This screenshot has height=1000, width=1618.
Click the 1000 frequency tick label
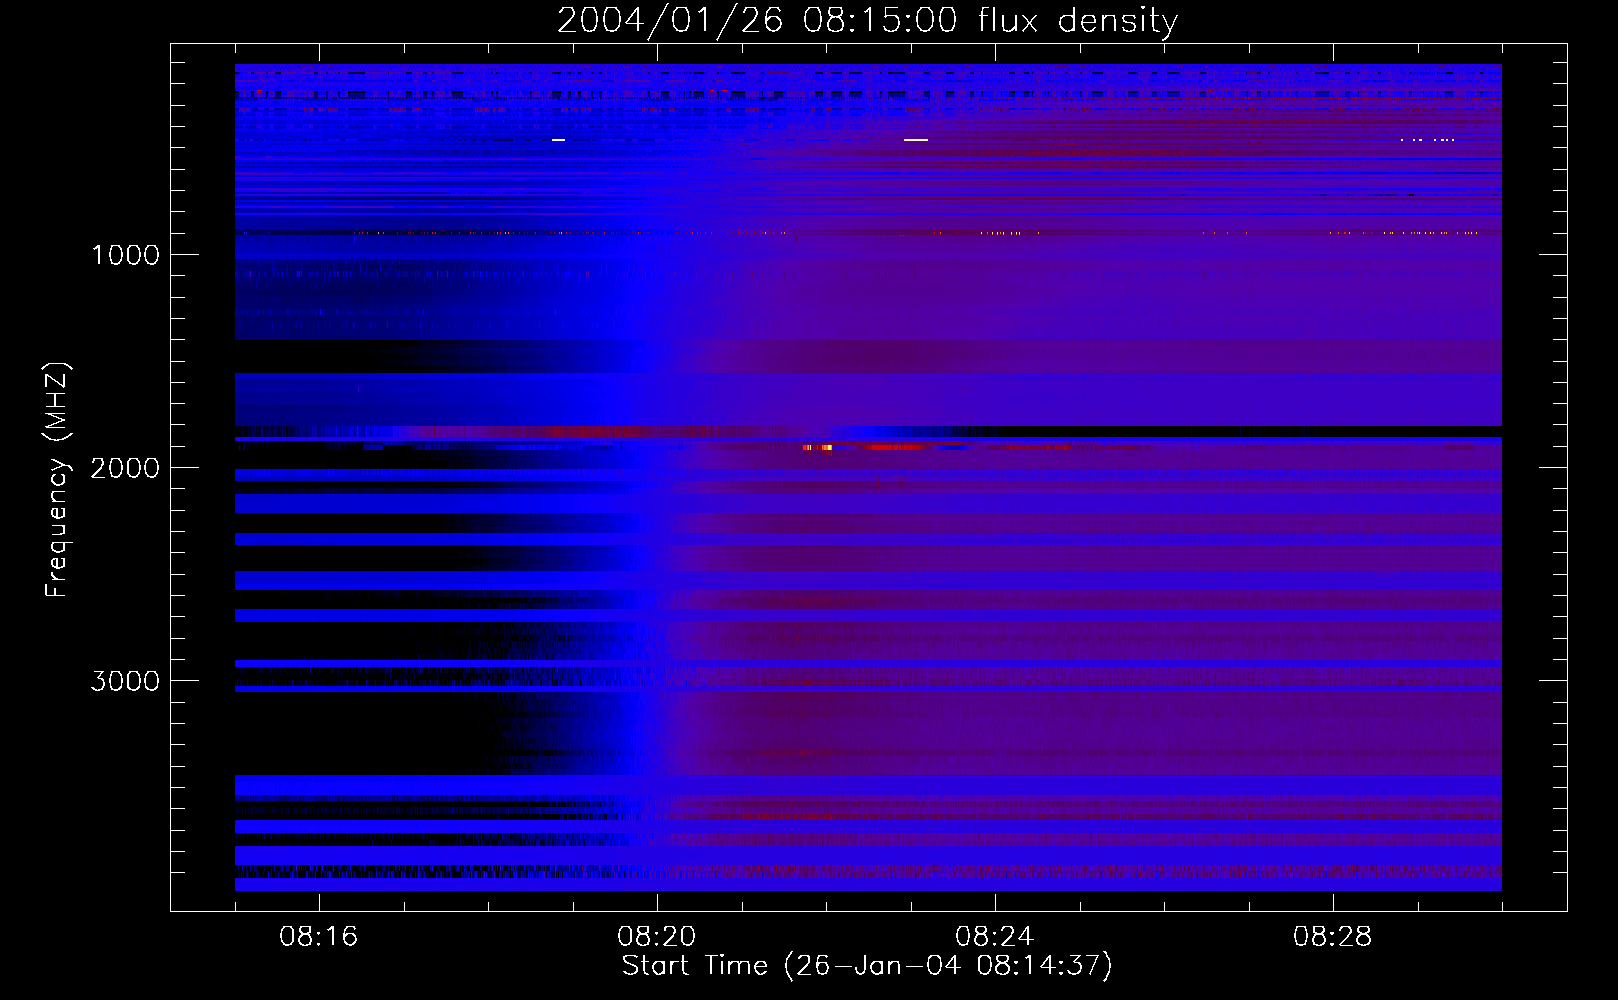coord(125,255)
